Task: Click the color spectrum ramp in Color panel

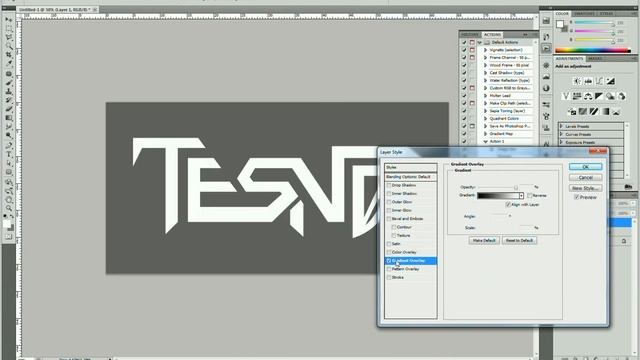Action: (593, 51)
